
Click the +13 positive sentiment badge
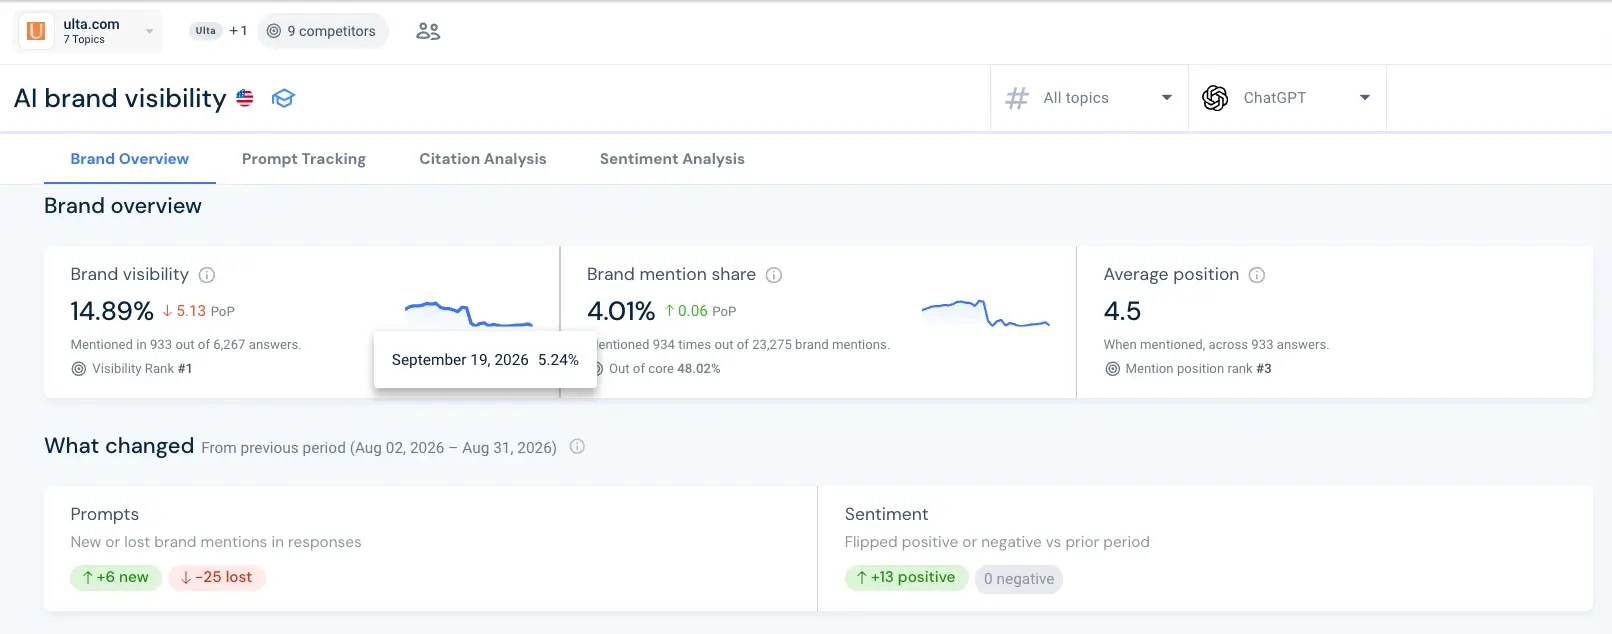tap(907, 578)
